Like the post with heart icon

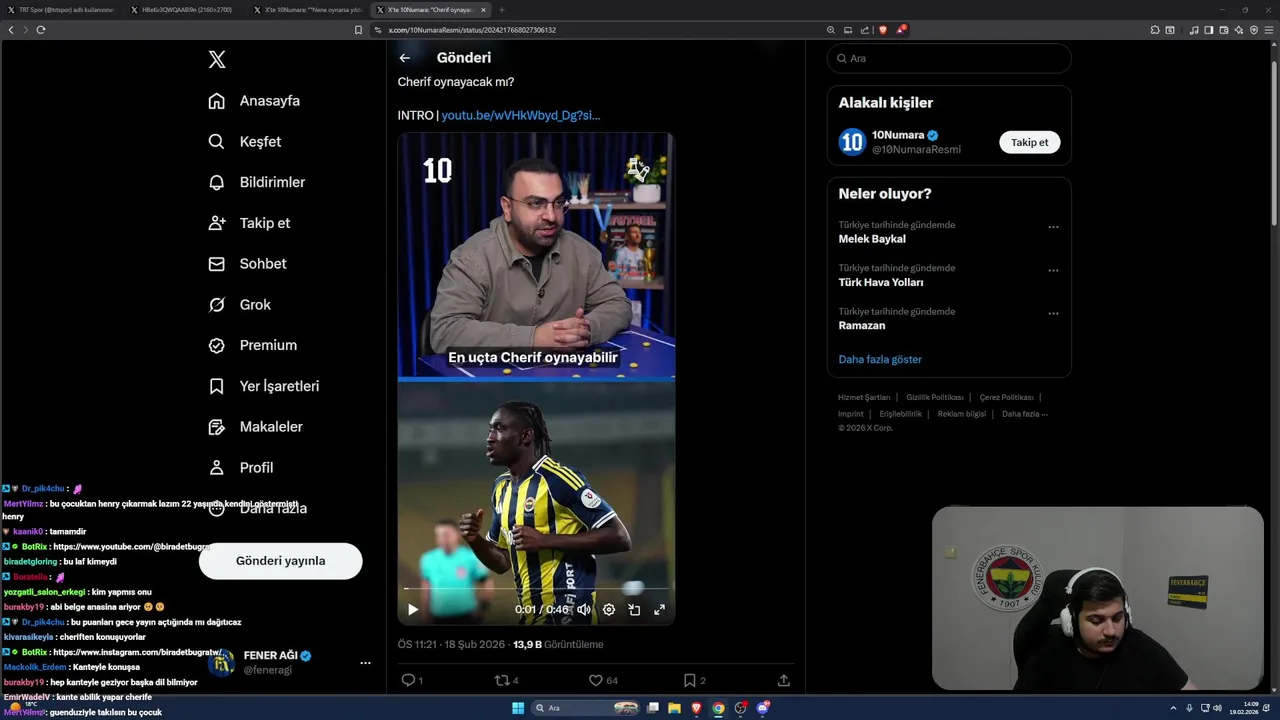click(596, 680)
